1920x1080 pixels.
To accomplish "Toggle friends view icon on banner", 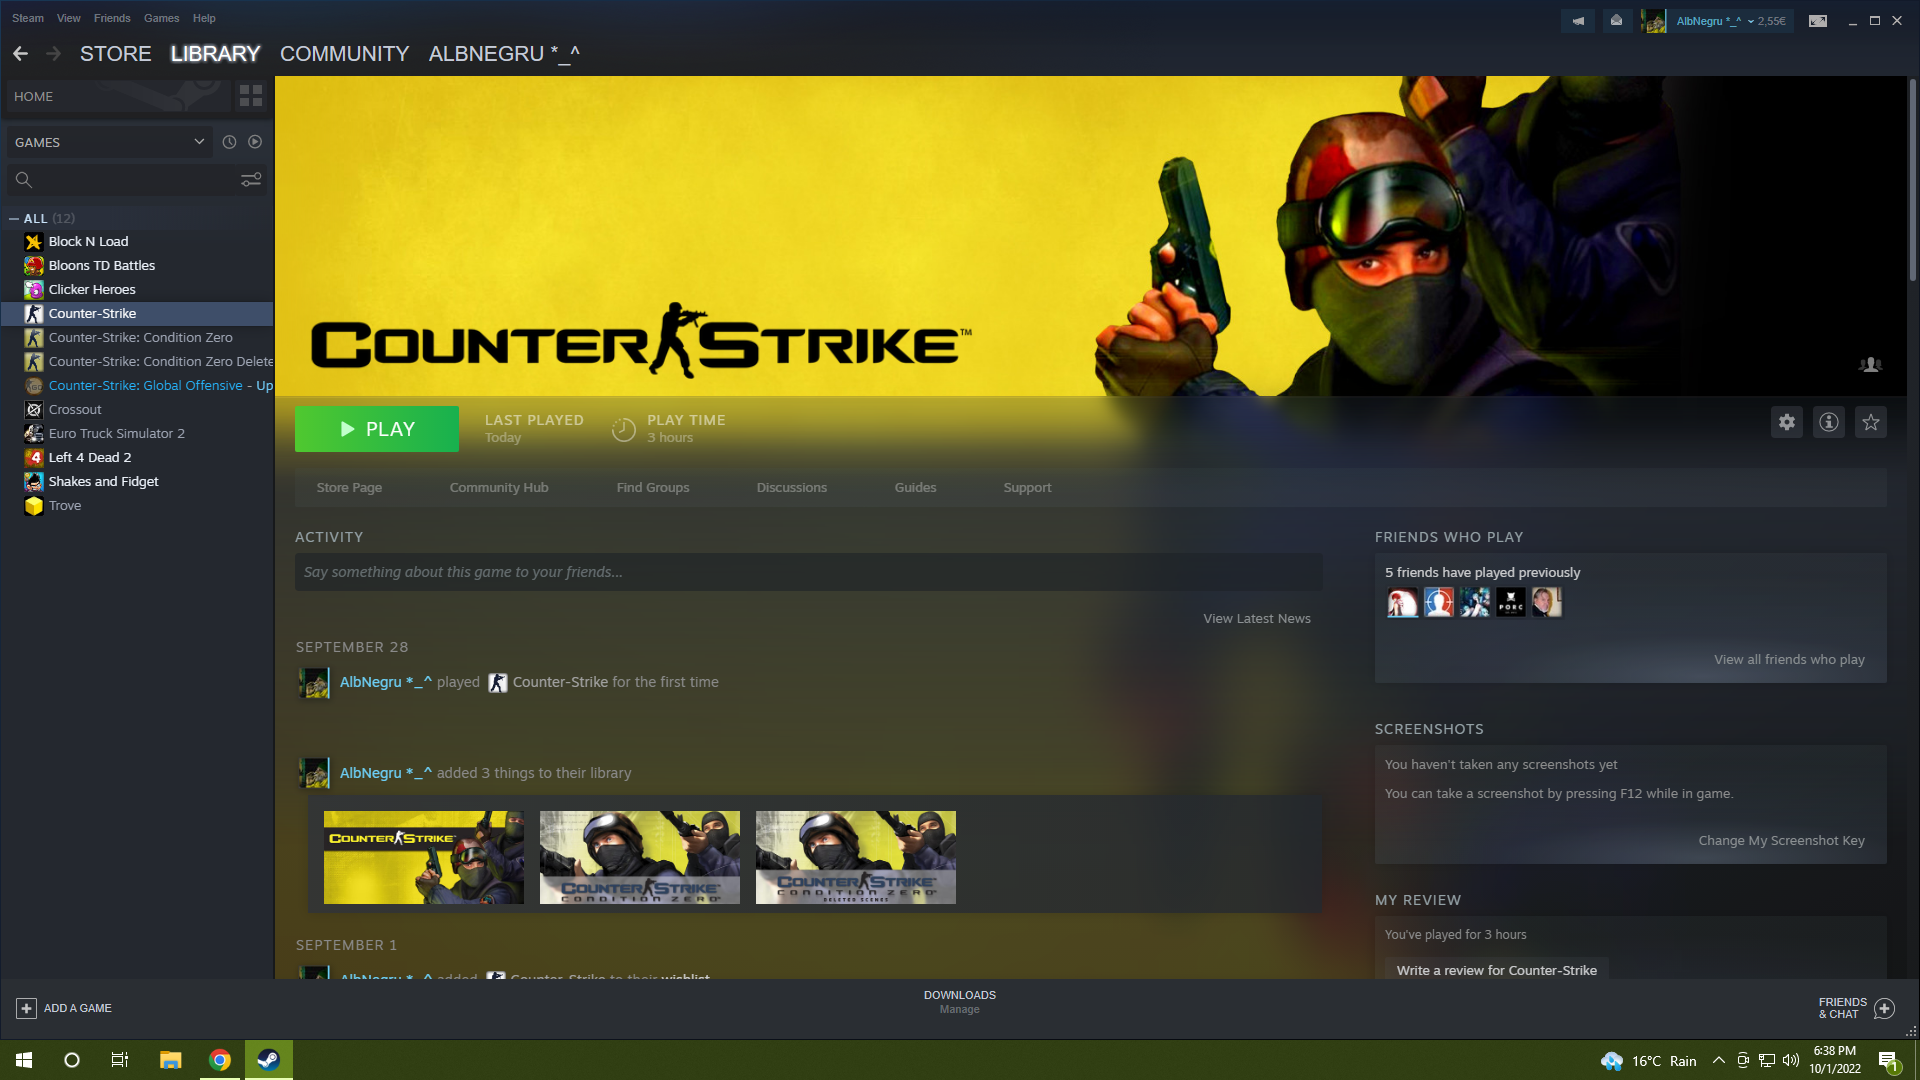I will (x=1870, y=365).
